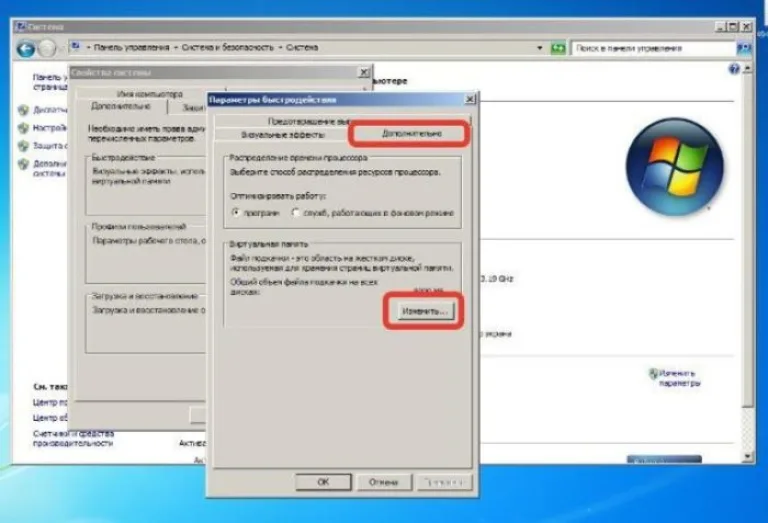Click the Windows logo image in System window

coord(675,166)
